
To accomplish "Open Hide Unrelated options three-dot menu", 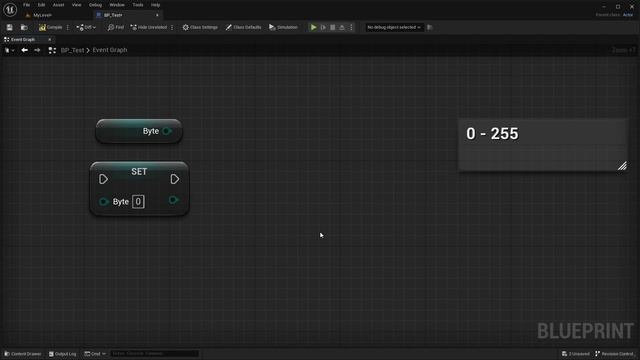I will click(x=172, y=27).
